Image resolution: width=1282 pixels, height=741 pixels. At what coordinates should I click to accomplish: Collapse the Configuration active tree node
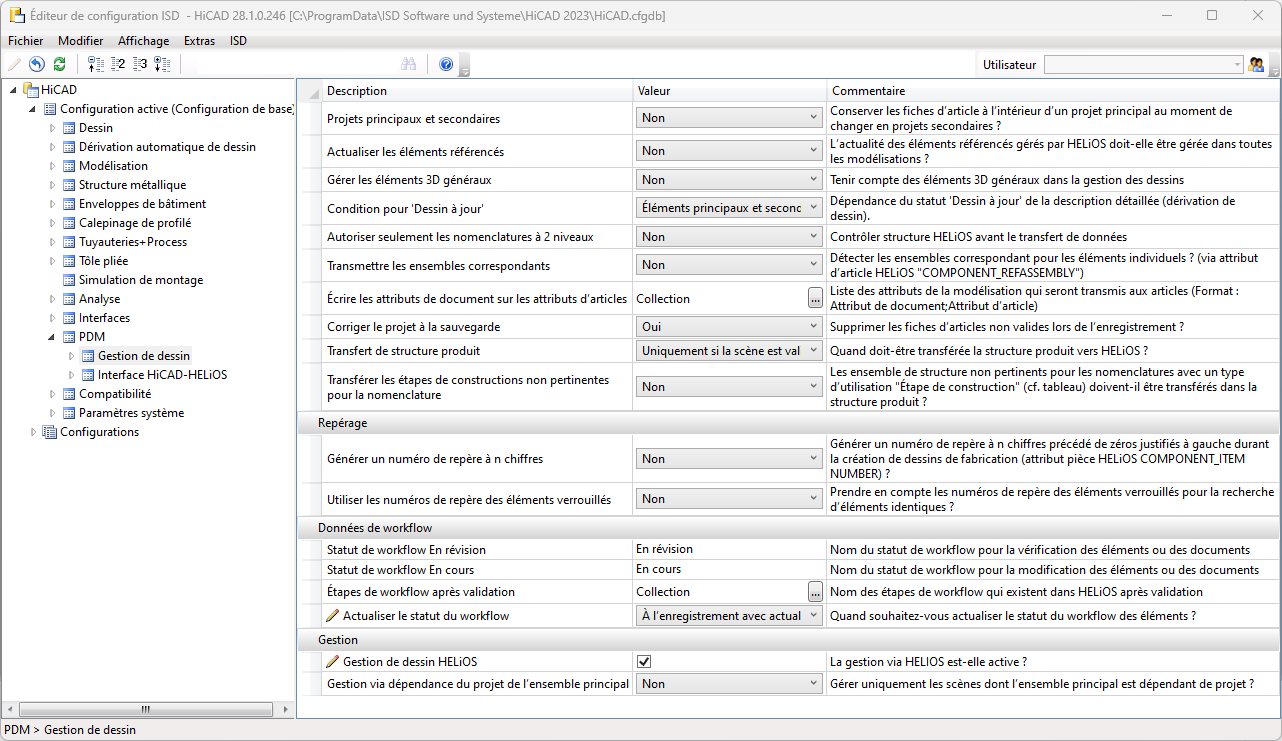[34, 109]
